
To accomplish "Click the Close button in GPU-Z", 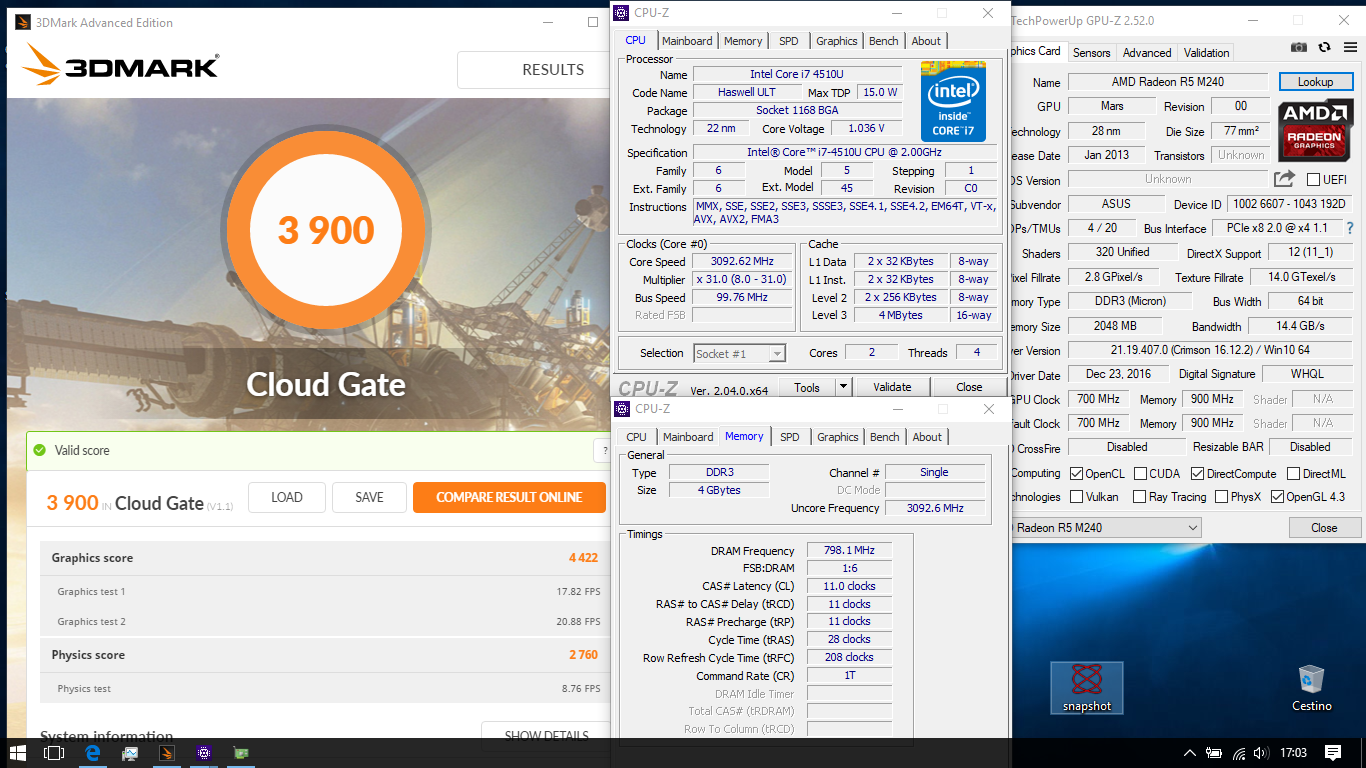I will (1324, 527).
